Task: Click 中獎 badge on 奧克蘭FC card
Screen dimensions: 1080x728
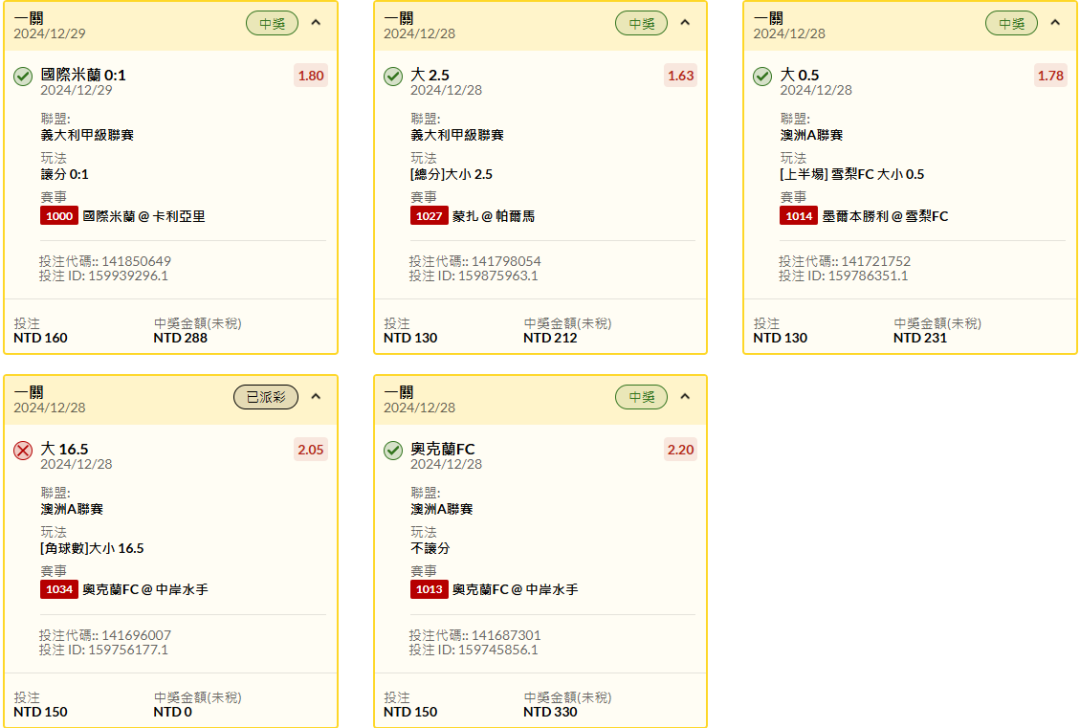Action: point(641,397)
